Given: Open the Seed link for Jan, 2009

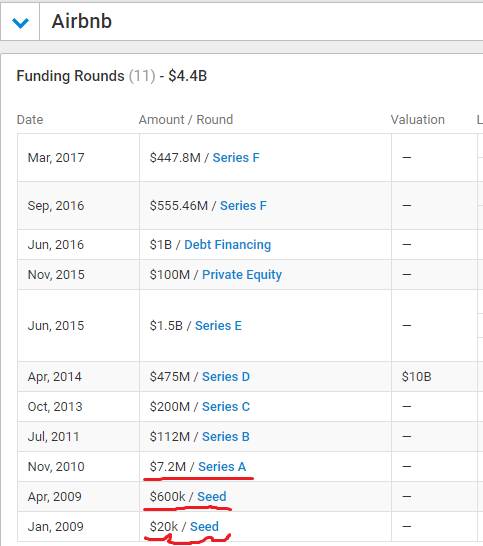Looking at the screenshot, I should 204,526.
